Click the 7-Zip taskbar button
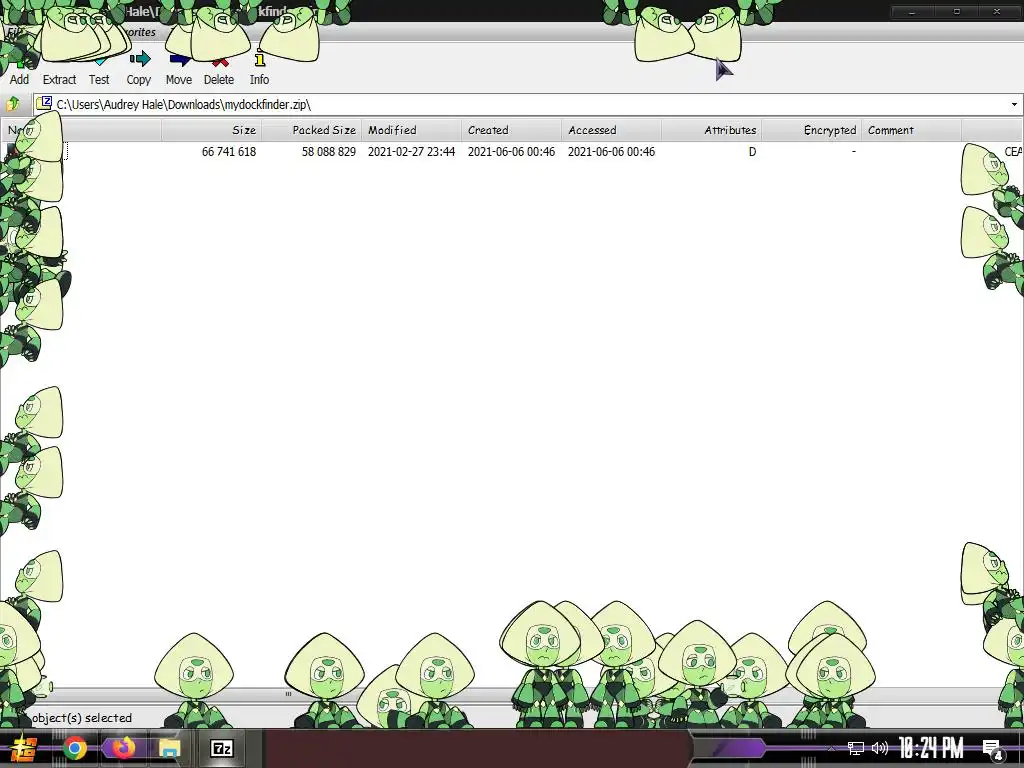 click(x=222, y=748)
